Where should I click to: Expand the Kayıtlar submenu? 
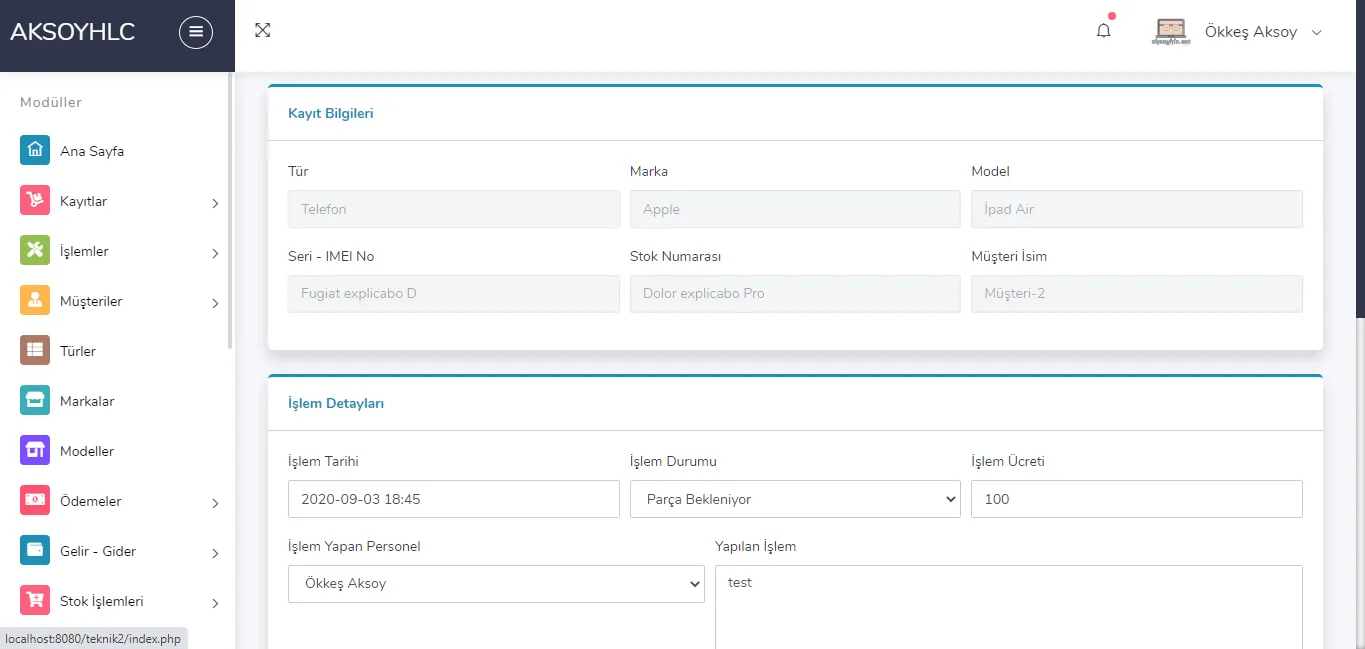[x=118, y=201]
